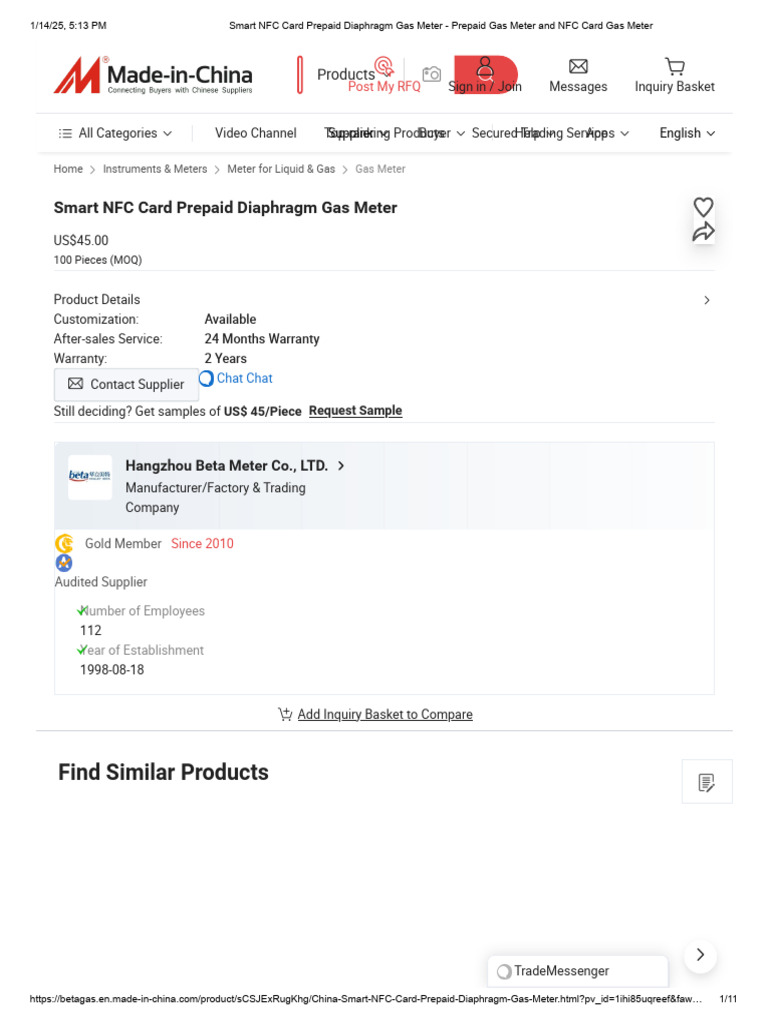Image resolution: width=768 pixels, height=1024 pixels.
Task: Open feedback note icon beside Find Similar Products
Action: [x=707, y=782]
